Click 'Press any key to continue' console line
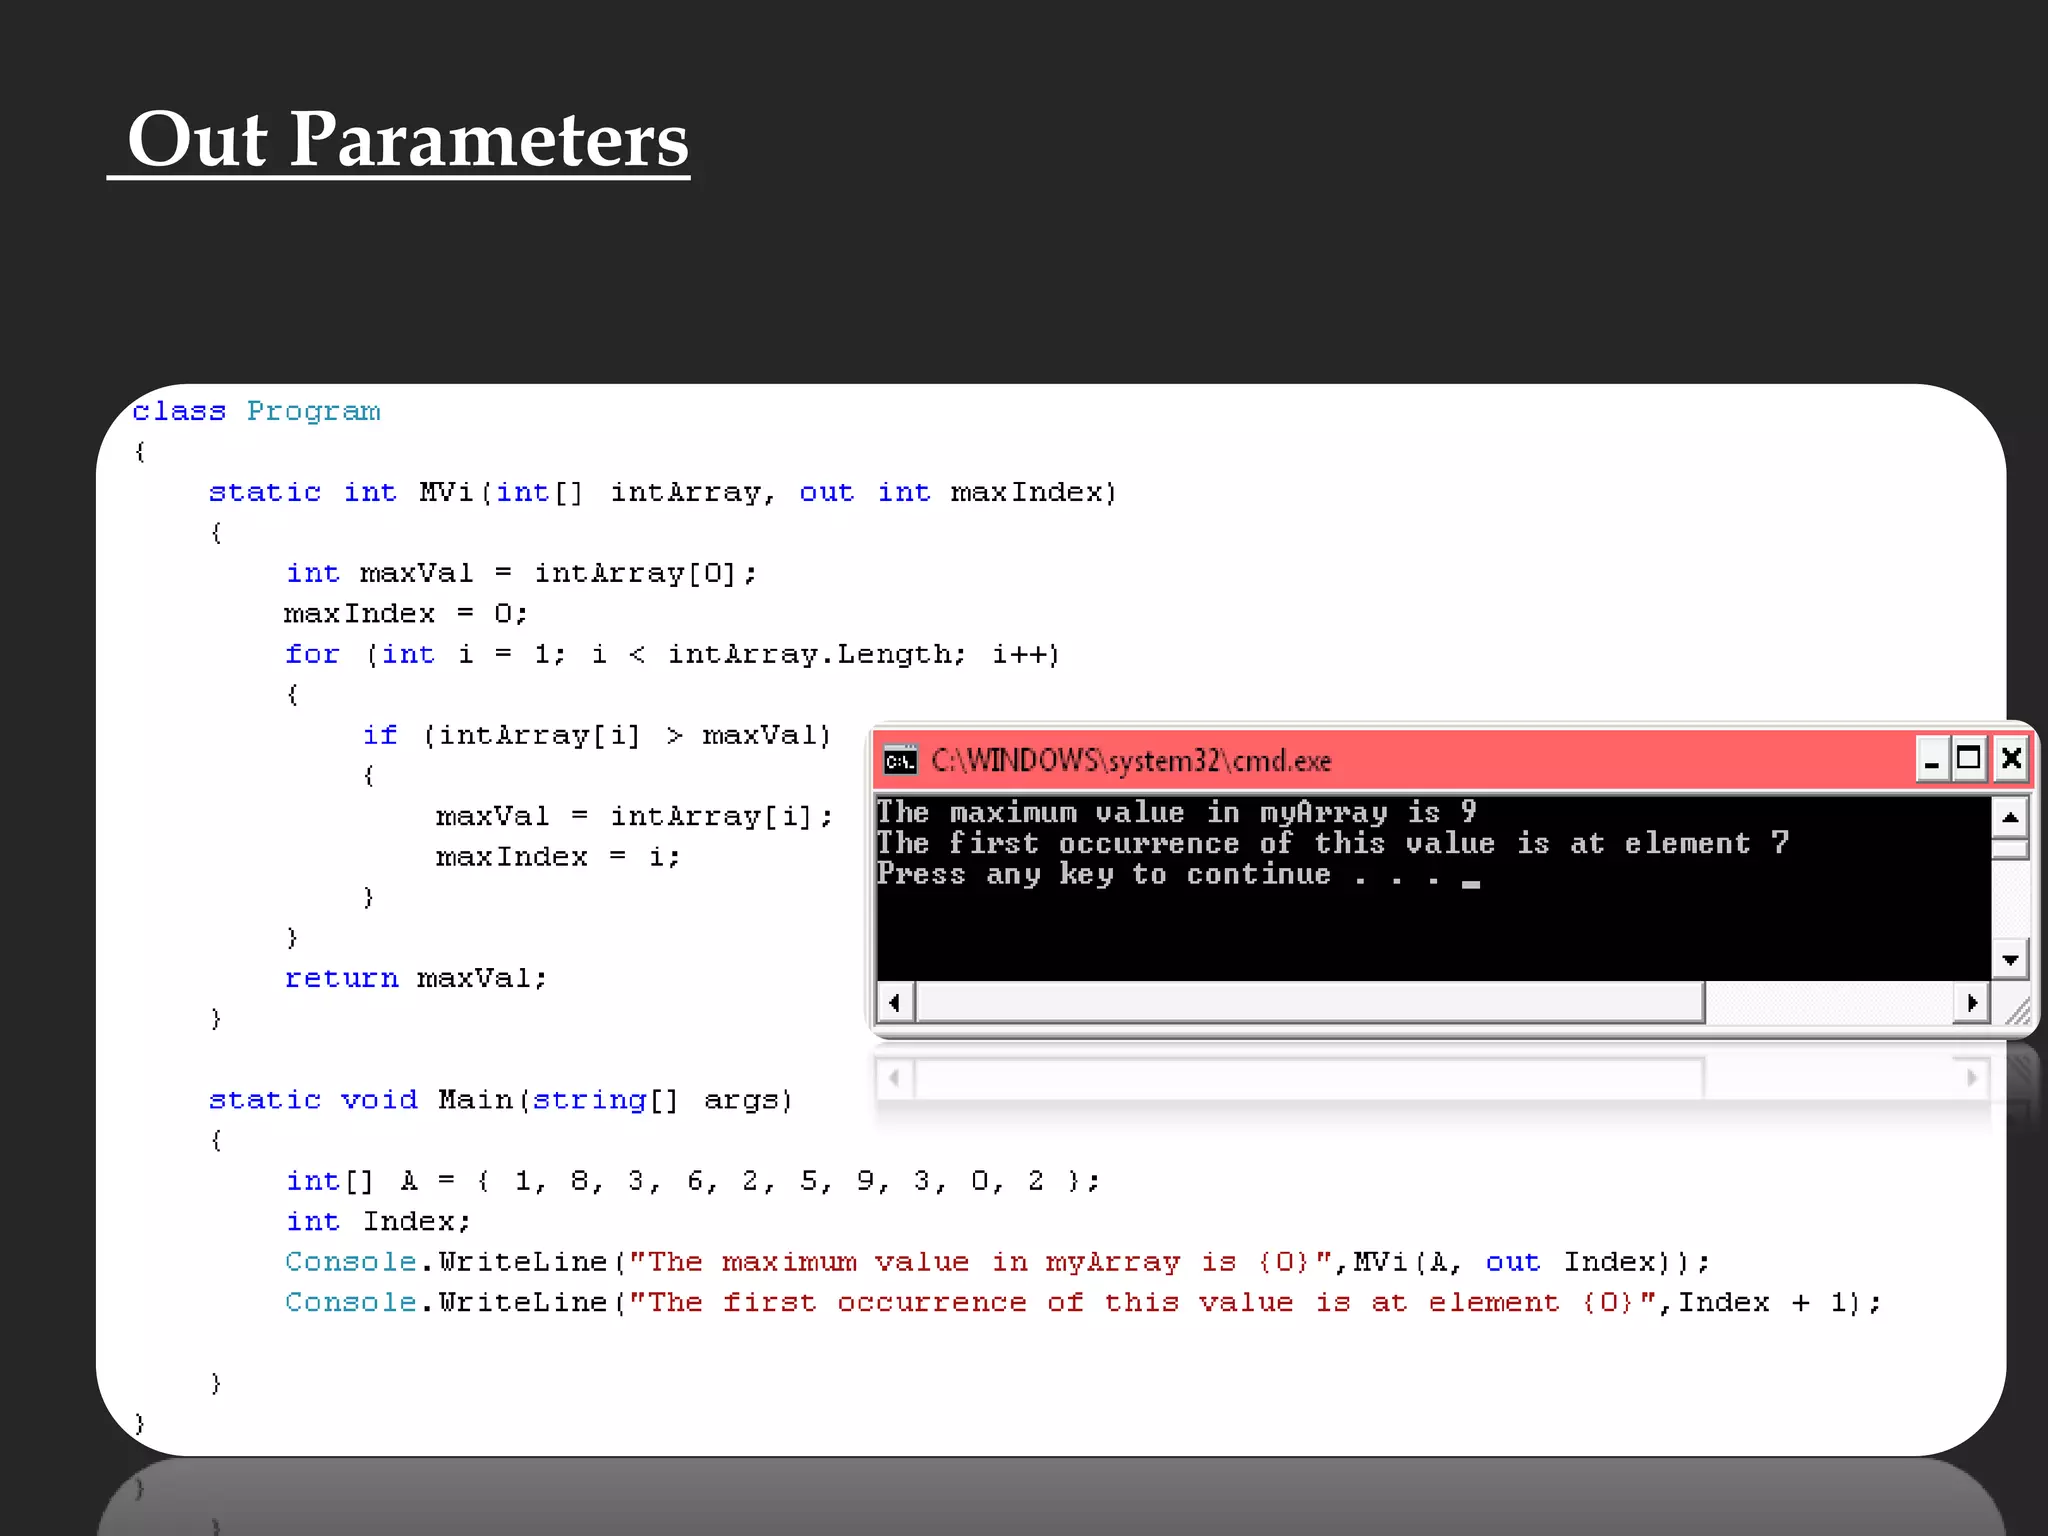This screenshot has height=1536, width=2048. 1178,874
